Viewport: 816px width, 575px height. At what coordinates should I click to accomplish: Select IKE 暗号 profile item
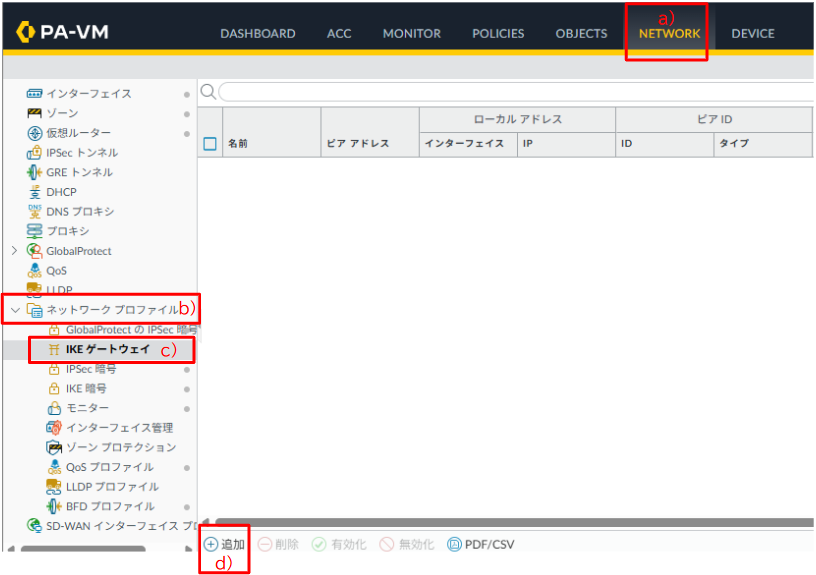tap(86, 389)
